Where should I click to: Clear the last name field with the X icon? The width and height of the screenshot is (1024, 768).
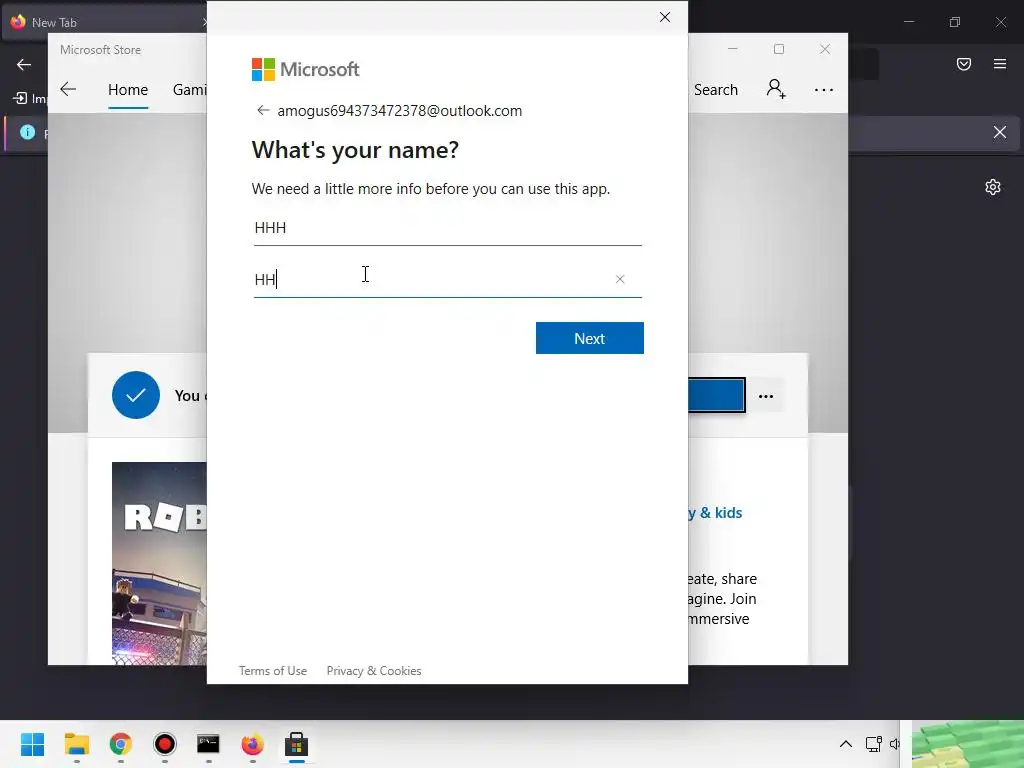(620, 280)
